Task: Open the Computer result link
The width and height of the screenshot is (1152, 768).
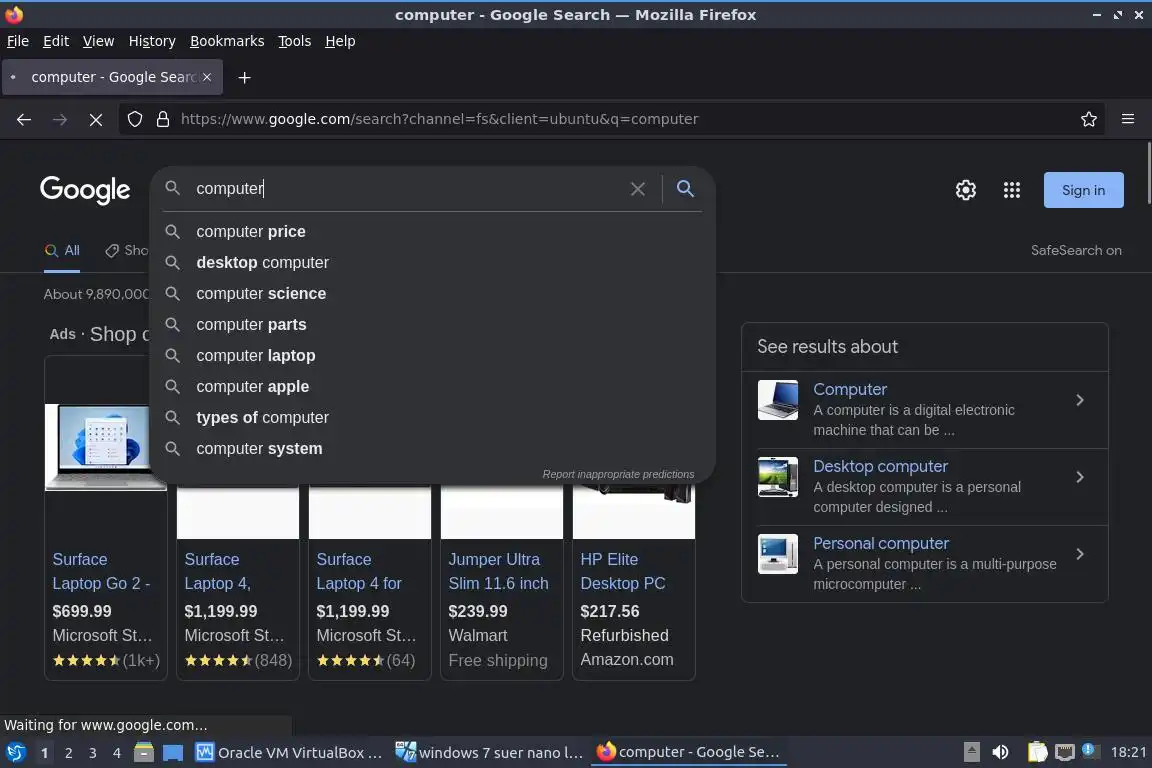Action: pos(850,390)
